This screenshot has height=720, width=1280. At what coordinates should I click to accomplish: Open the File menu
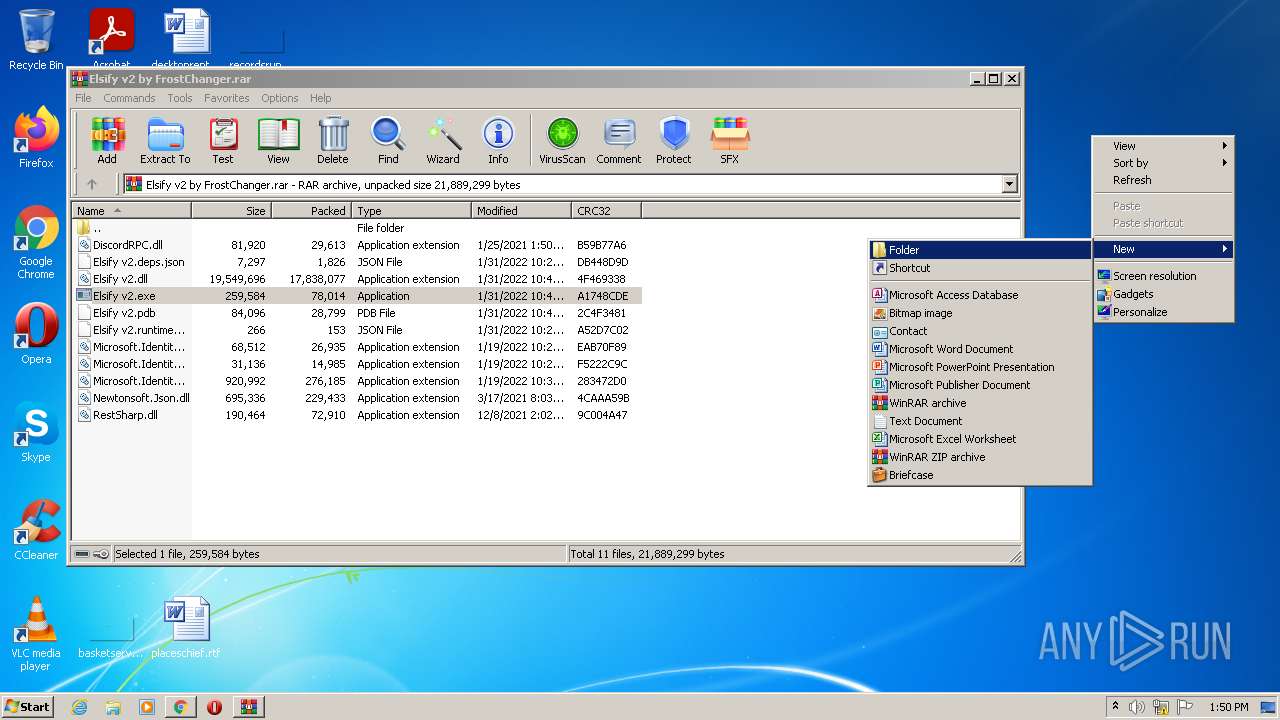(x=83, y=98)
